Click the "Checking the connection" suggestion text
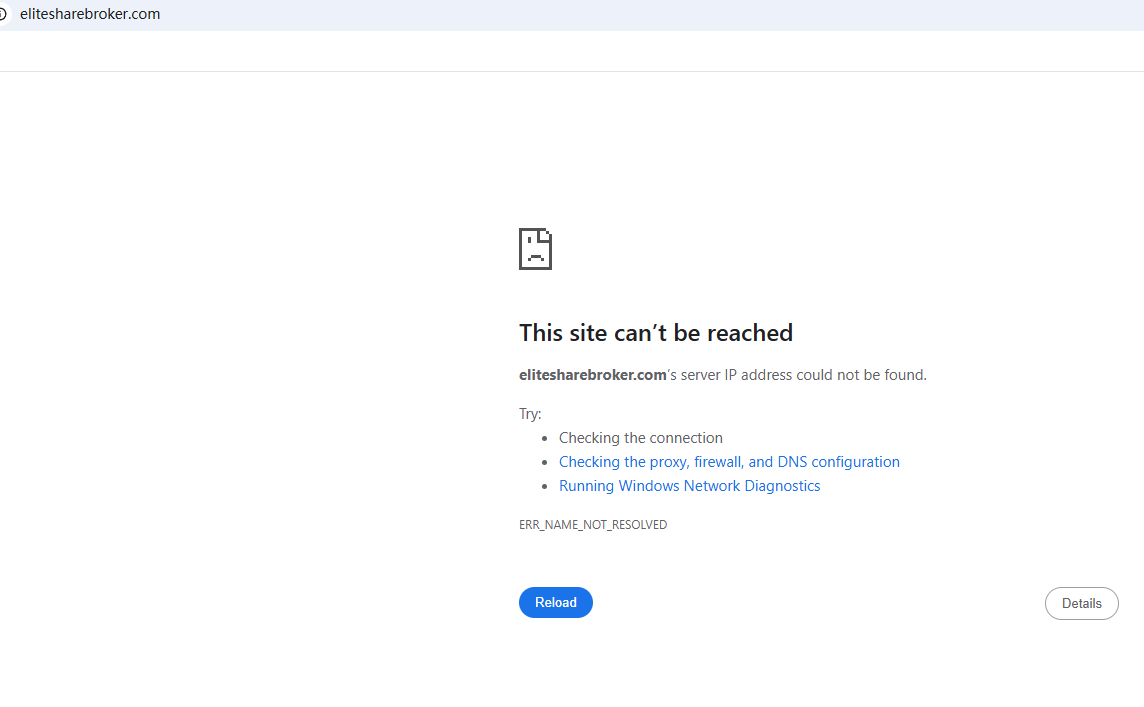 click(x=641, y=438)
